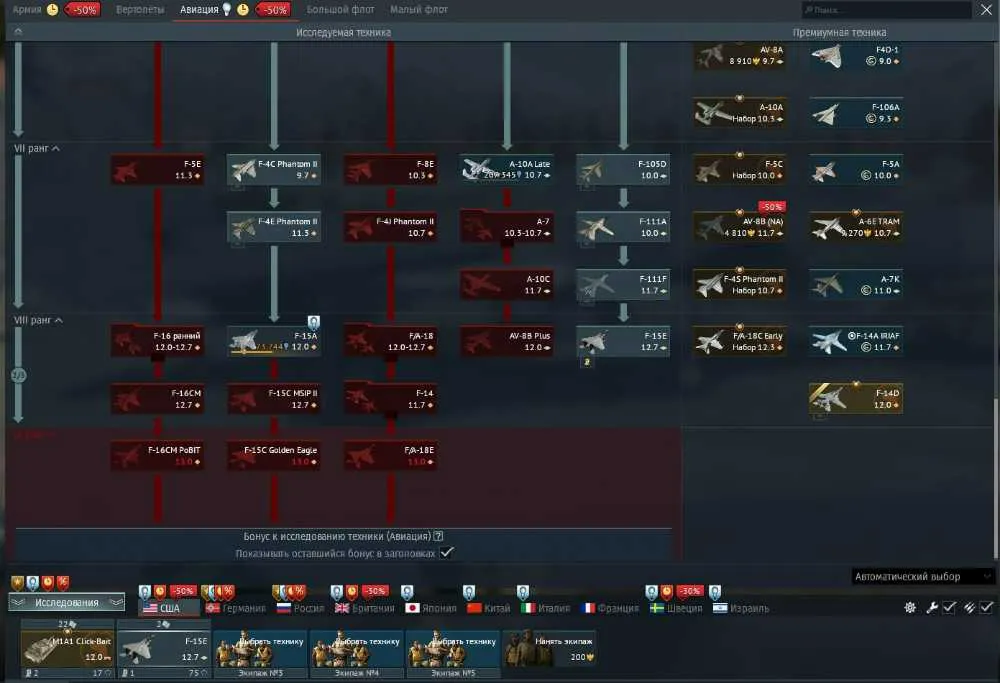Select the F-15C Golden Eagle aircraft
1000x683 pixels.
click(274, 455)
